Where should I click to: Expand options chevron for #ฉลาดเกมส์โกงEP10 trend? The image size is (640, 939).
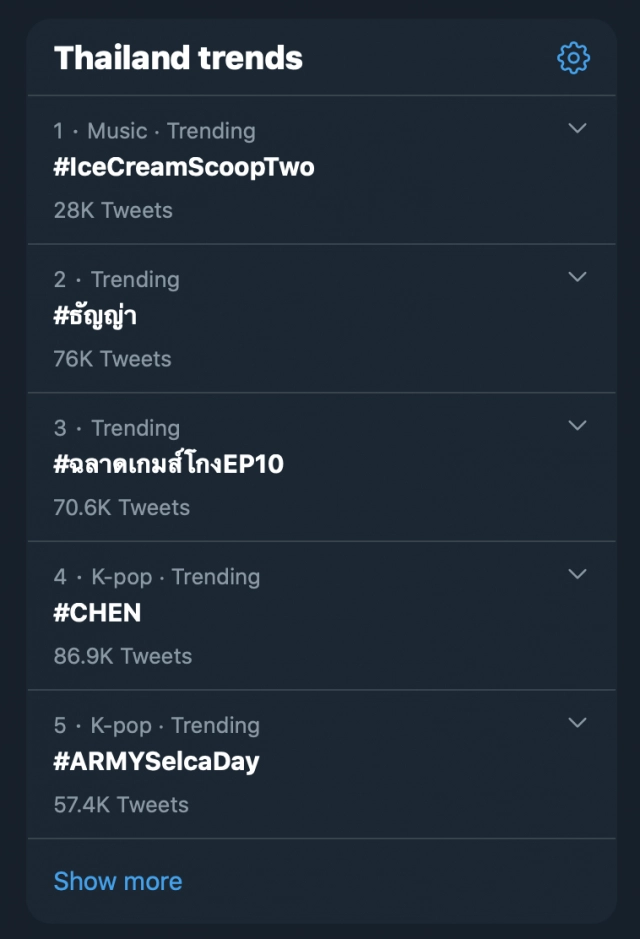[x=577, y=425]
